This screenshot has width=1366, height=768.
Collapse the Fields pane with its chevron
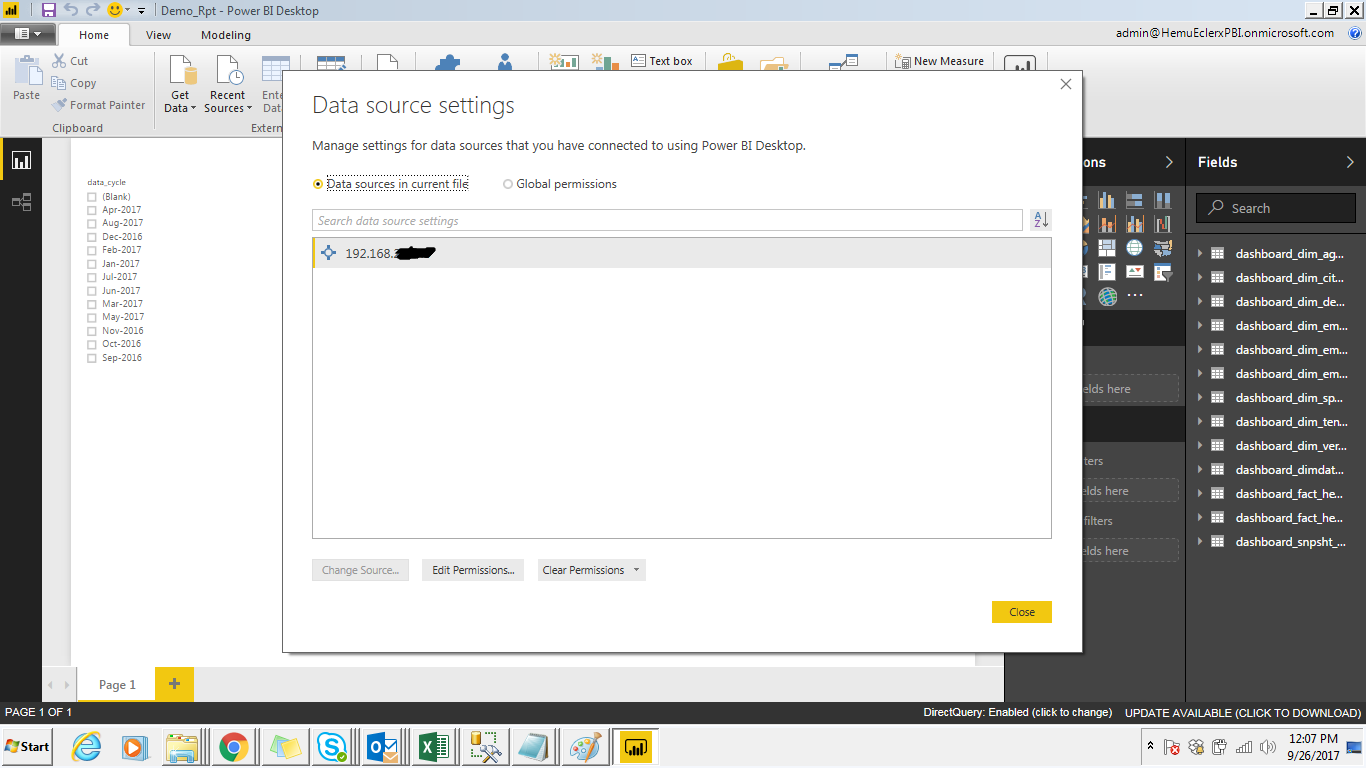(x=1350, y=162)
